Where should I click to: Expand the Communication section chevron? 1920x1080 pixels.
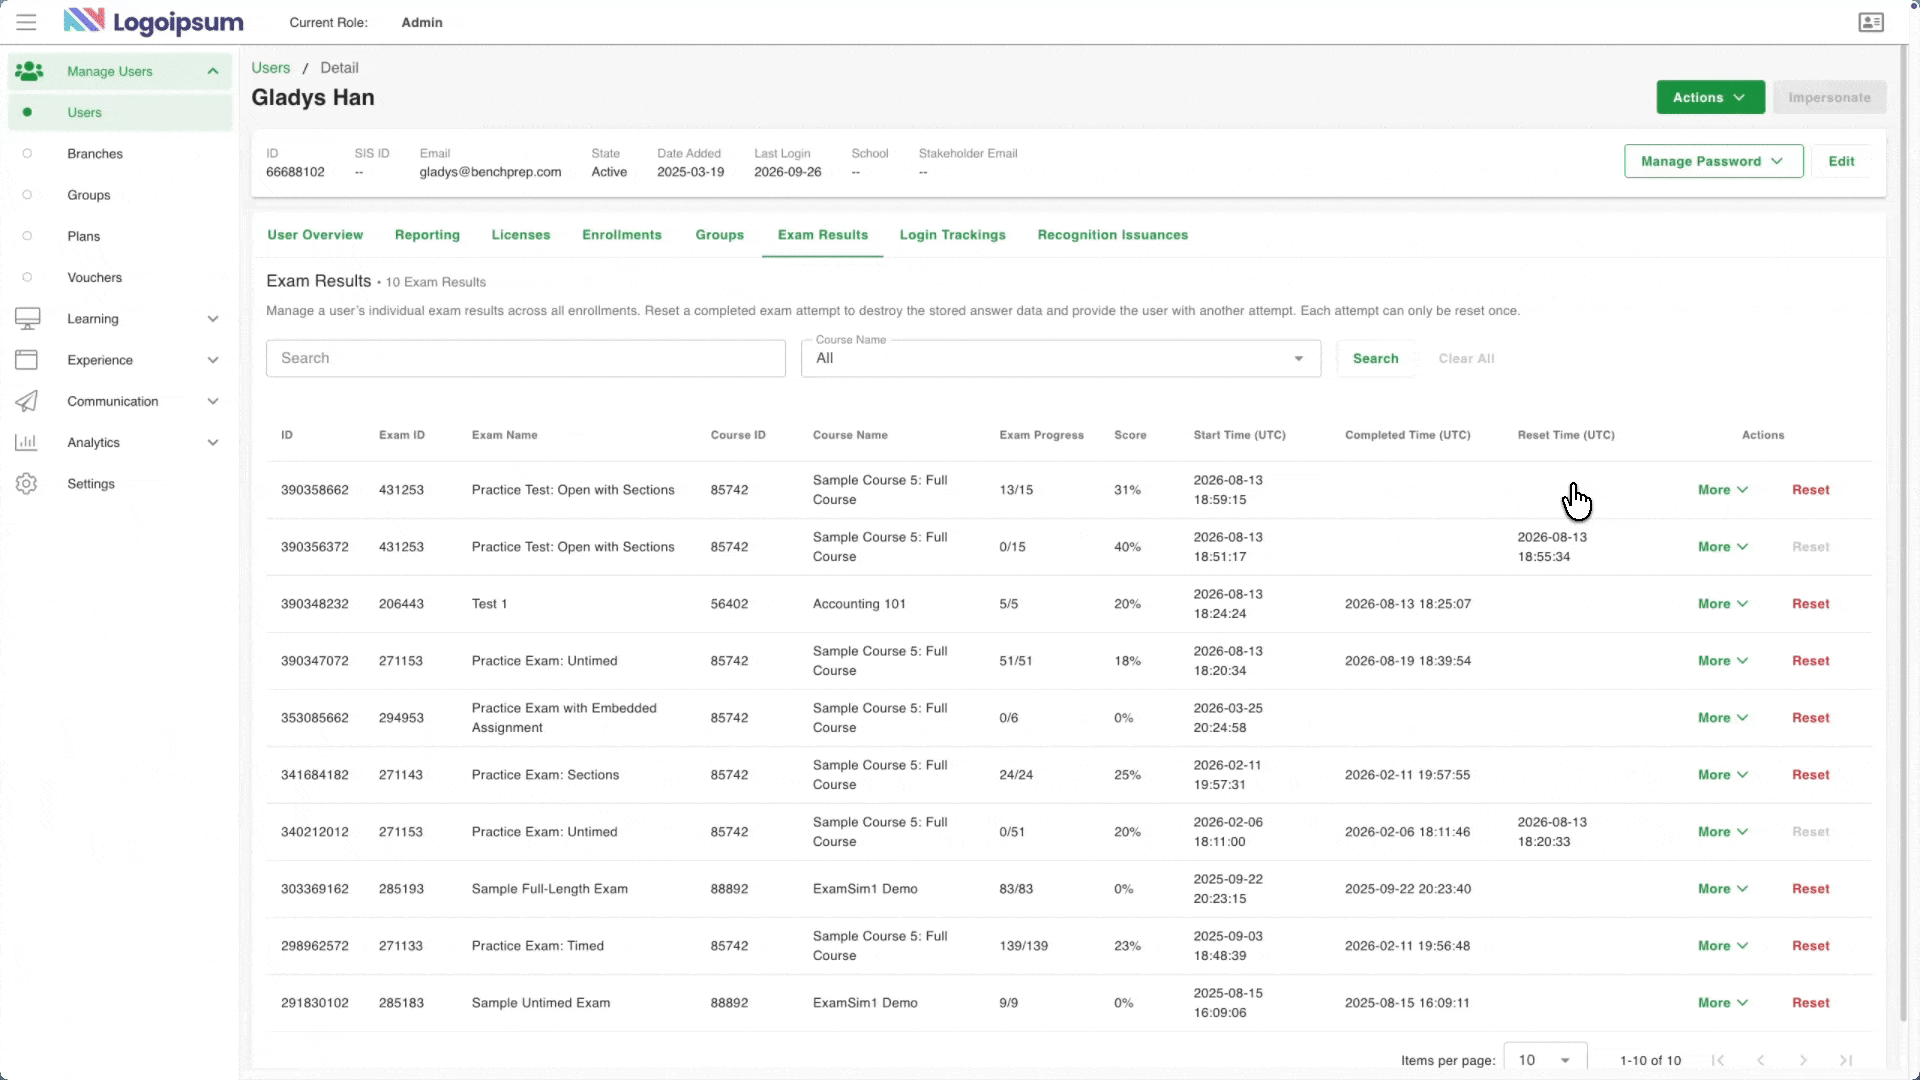(x=213, y=401)
